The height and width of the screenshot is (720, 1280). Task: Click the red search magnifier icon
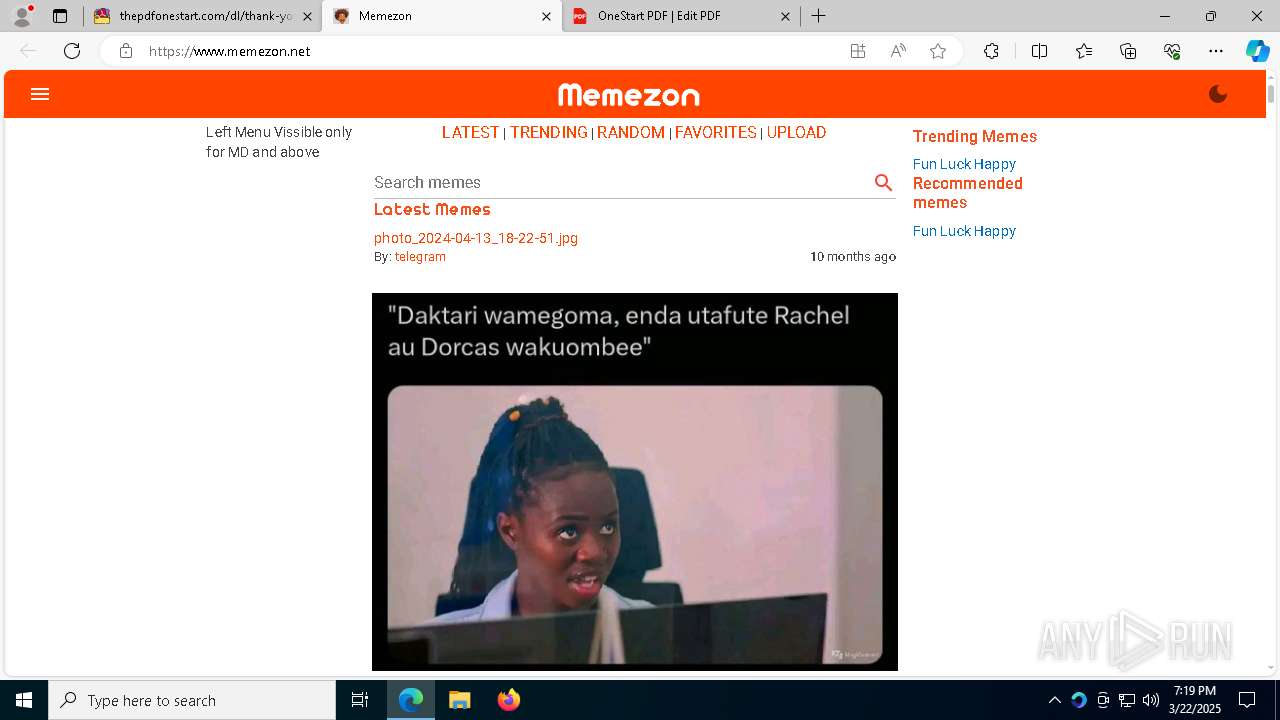coord(883,182)
